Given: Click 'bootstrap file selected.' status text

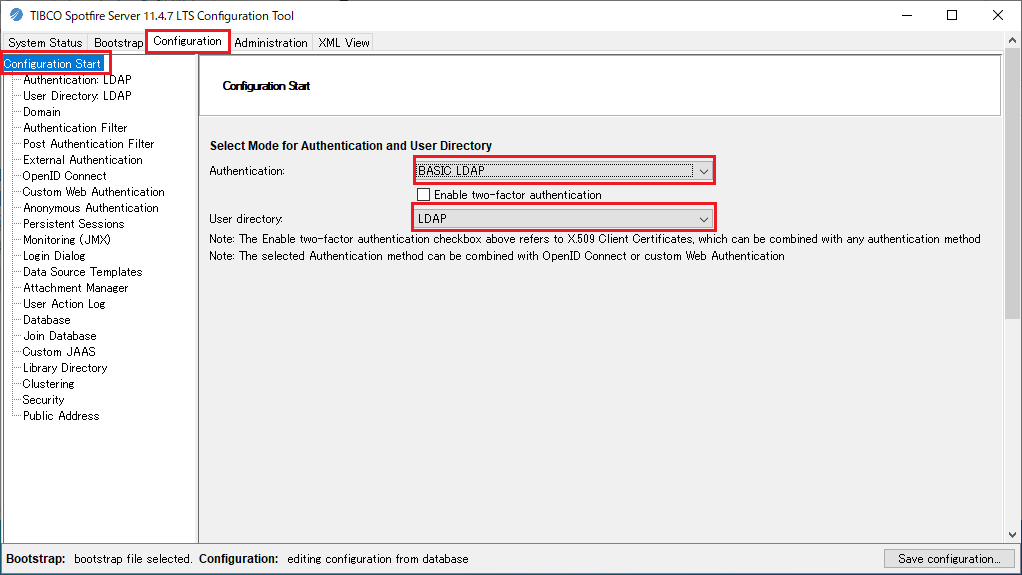Looking at the screenshot, I should point(133,559).
